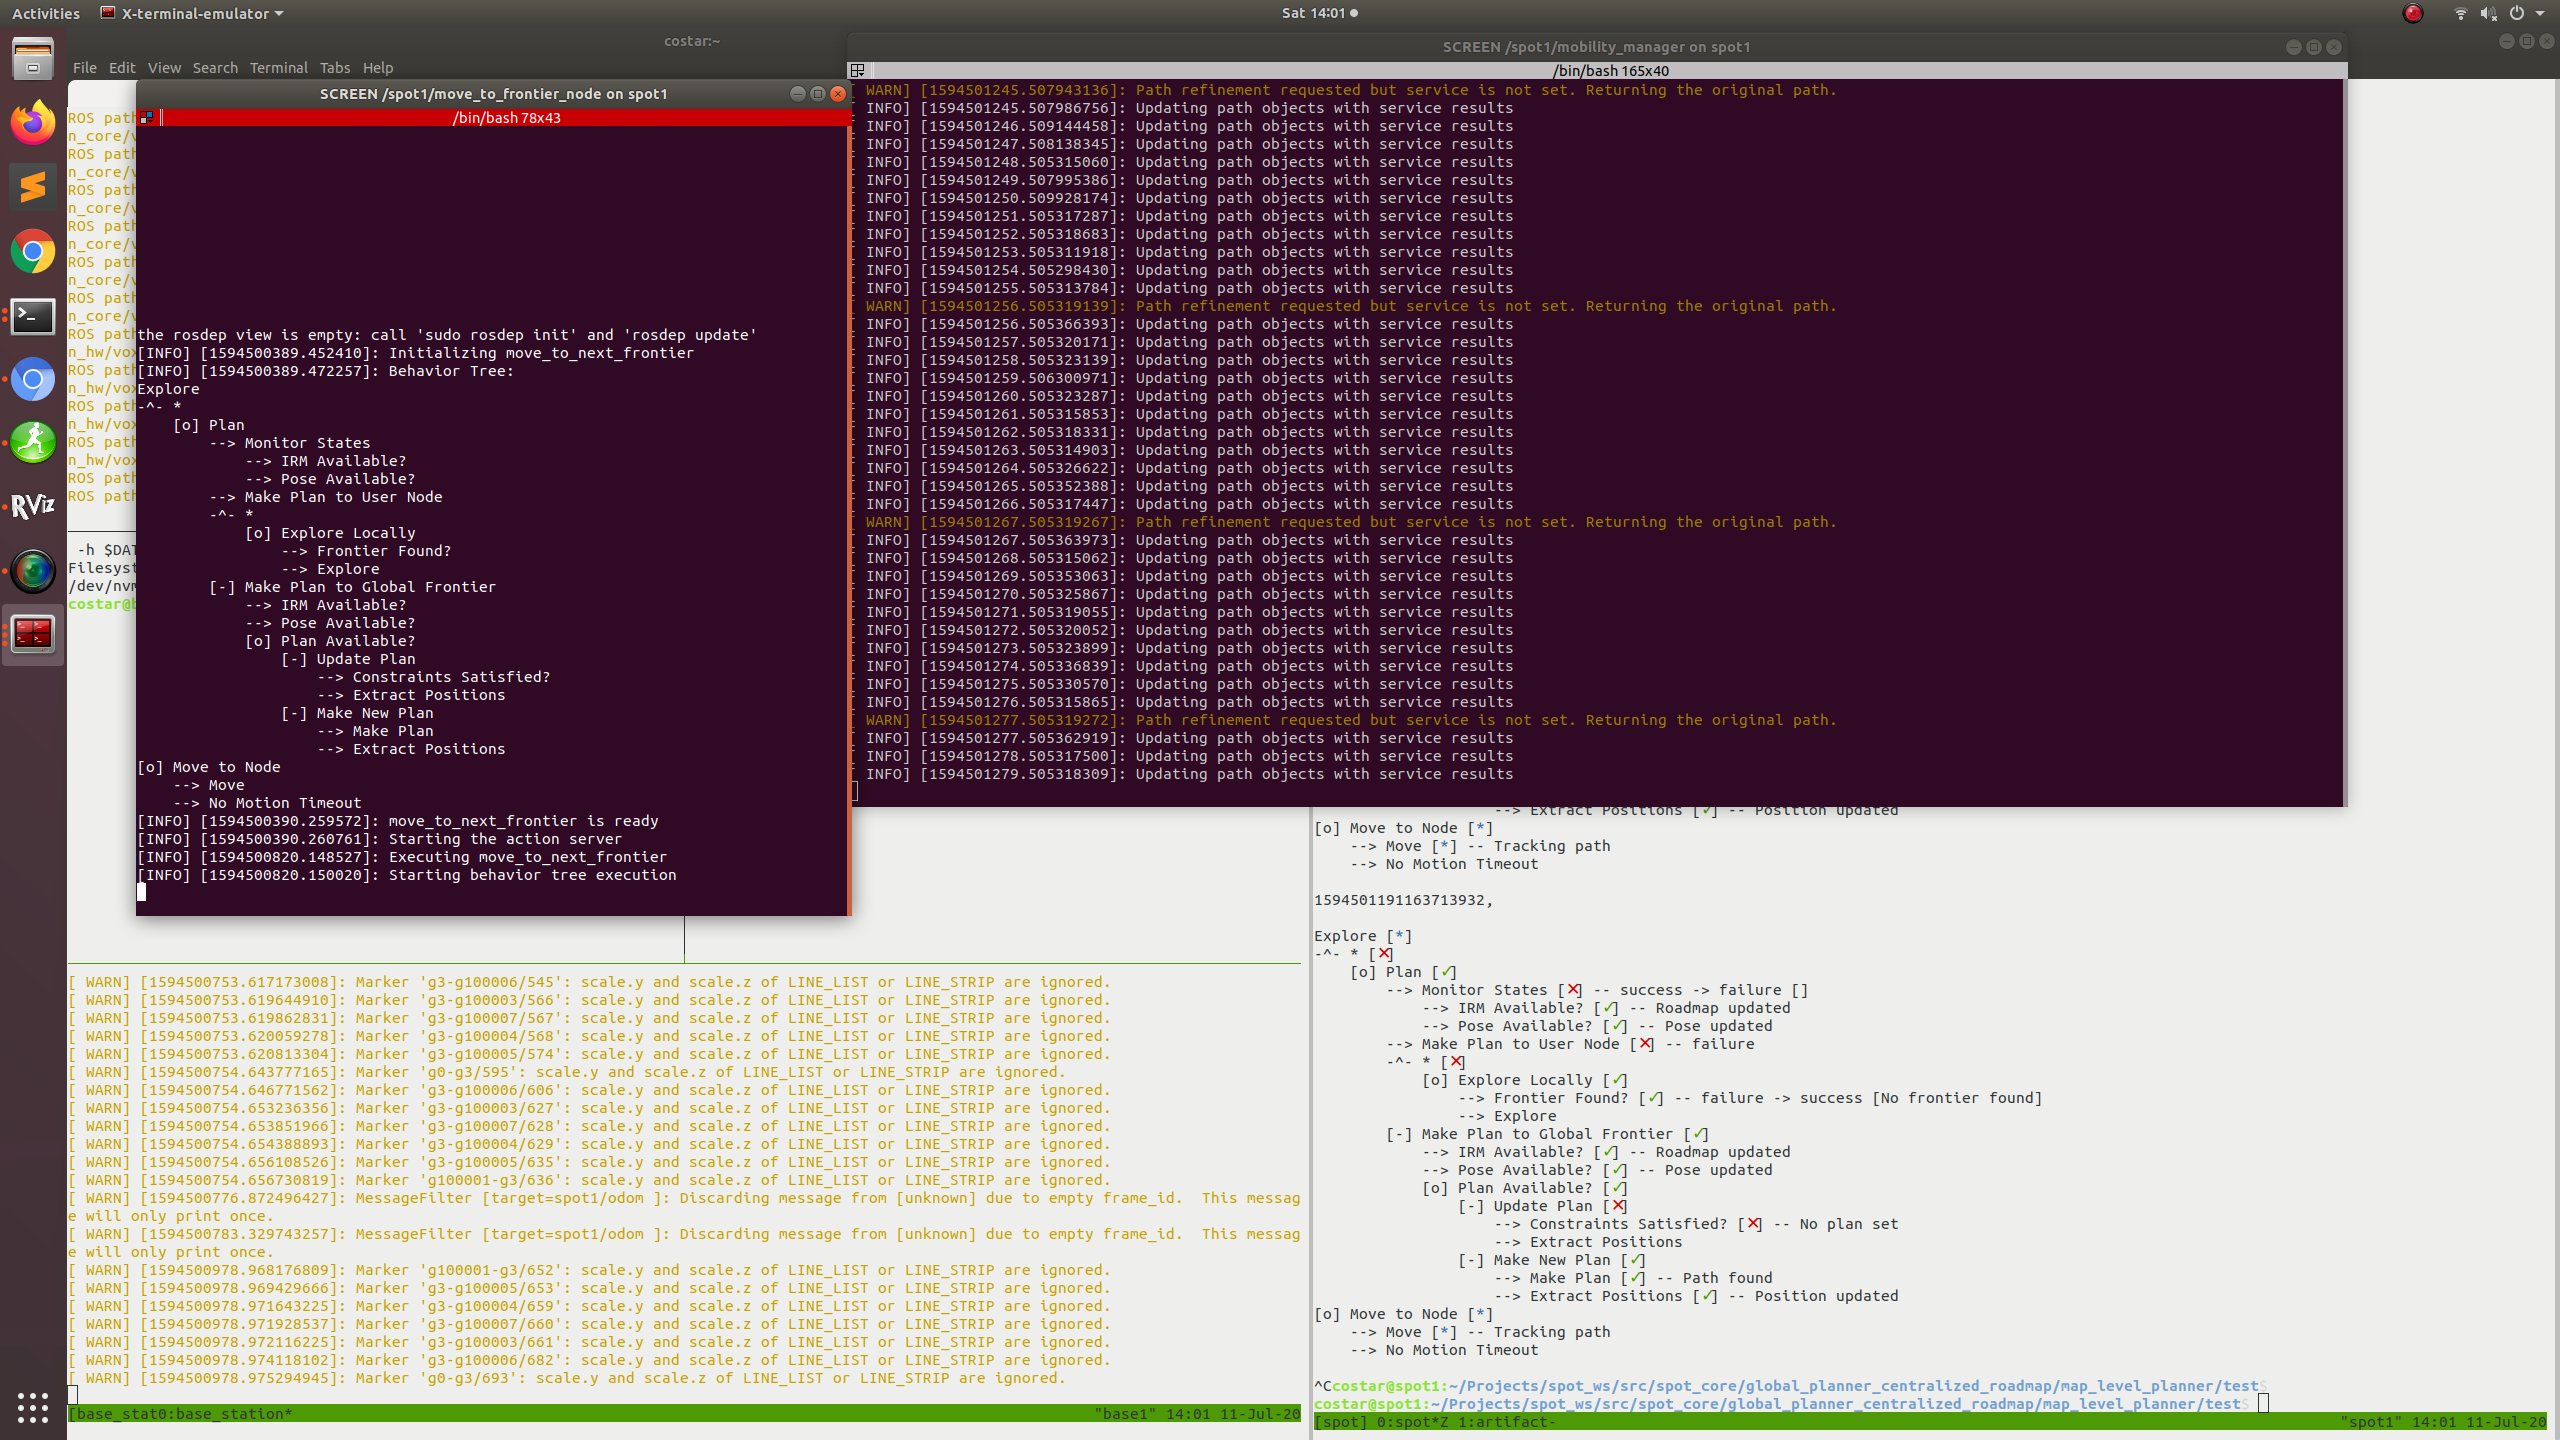Click the Activities button
Image resolution: width=2560 pixels, height=1440 pixels.
click(46, 13)
